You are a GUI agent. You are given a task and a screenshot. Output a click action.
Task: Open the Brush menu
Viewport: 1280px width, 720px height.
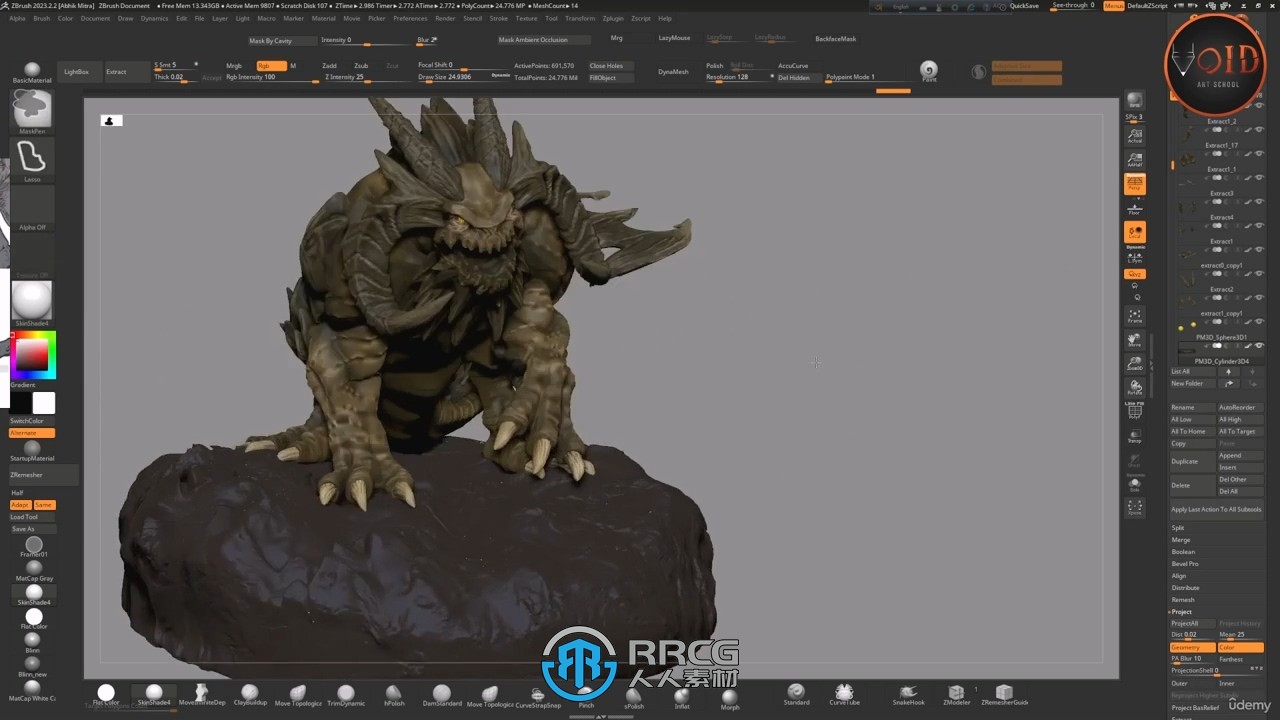pyautogui.click(x=42, y=18)
